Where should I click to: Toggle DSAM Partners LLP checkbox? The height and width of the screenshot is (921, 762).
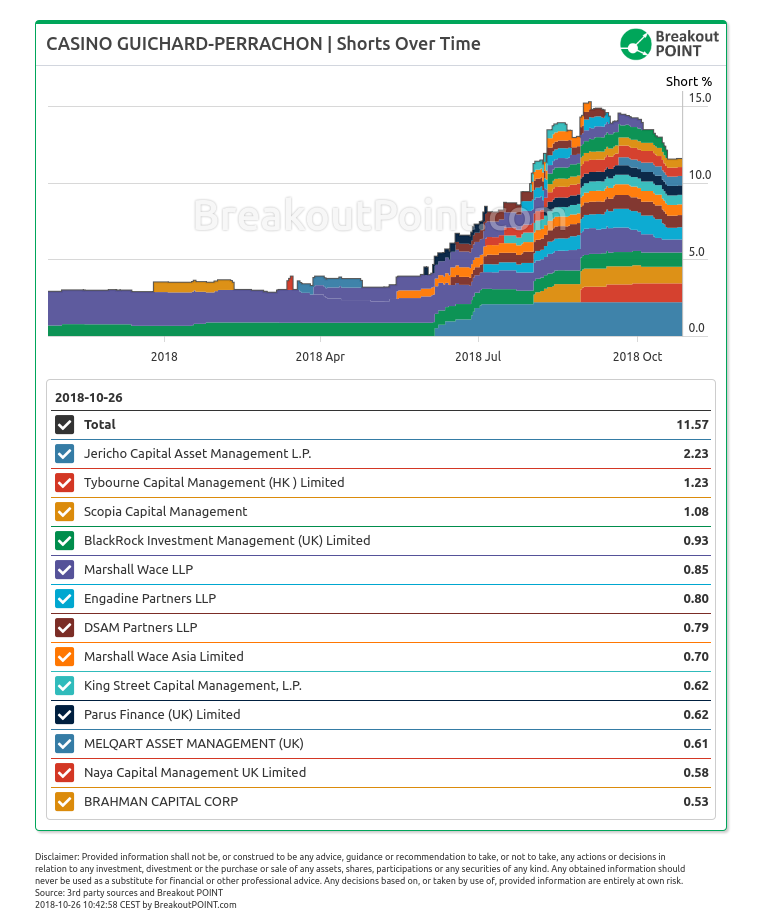[x=65, y=628]
